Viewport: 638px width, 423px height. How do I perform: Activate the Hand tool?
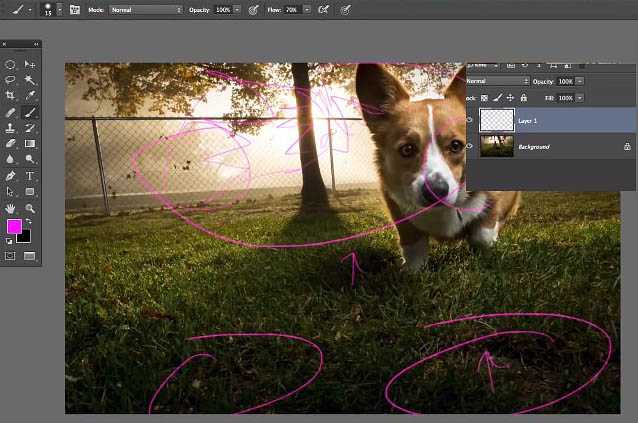10,207
